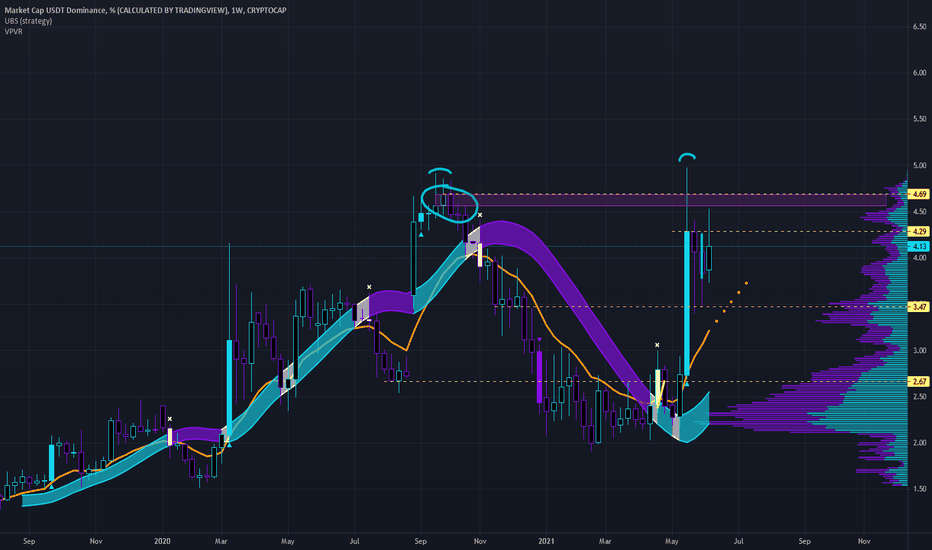Click the 5.50 price axis value
Screen dimensions: 932x550
click(x=920, y=119)
